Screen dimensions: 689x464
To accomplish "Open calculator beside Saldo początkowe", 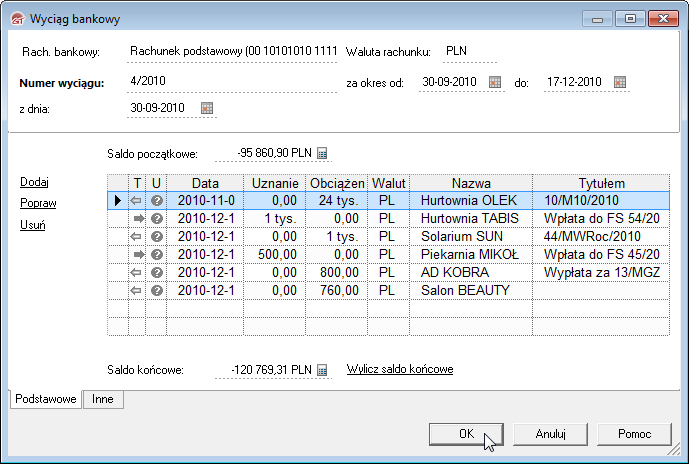I will tap(322, 153).
